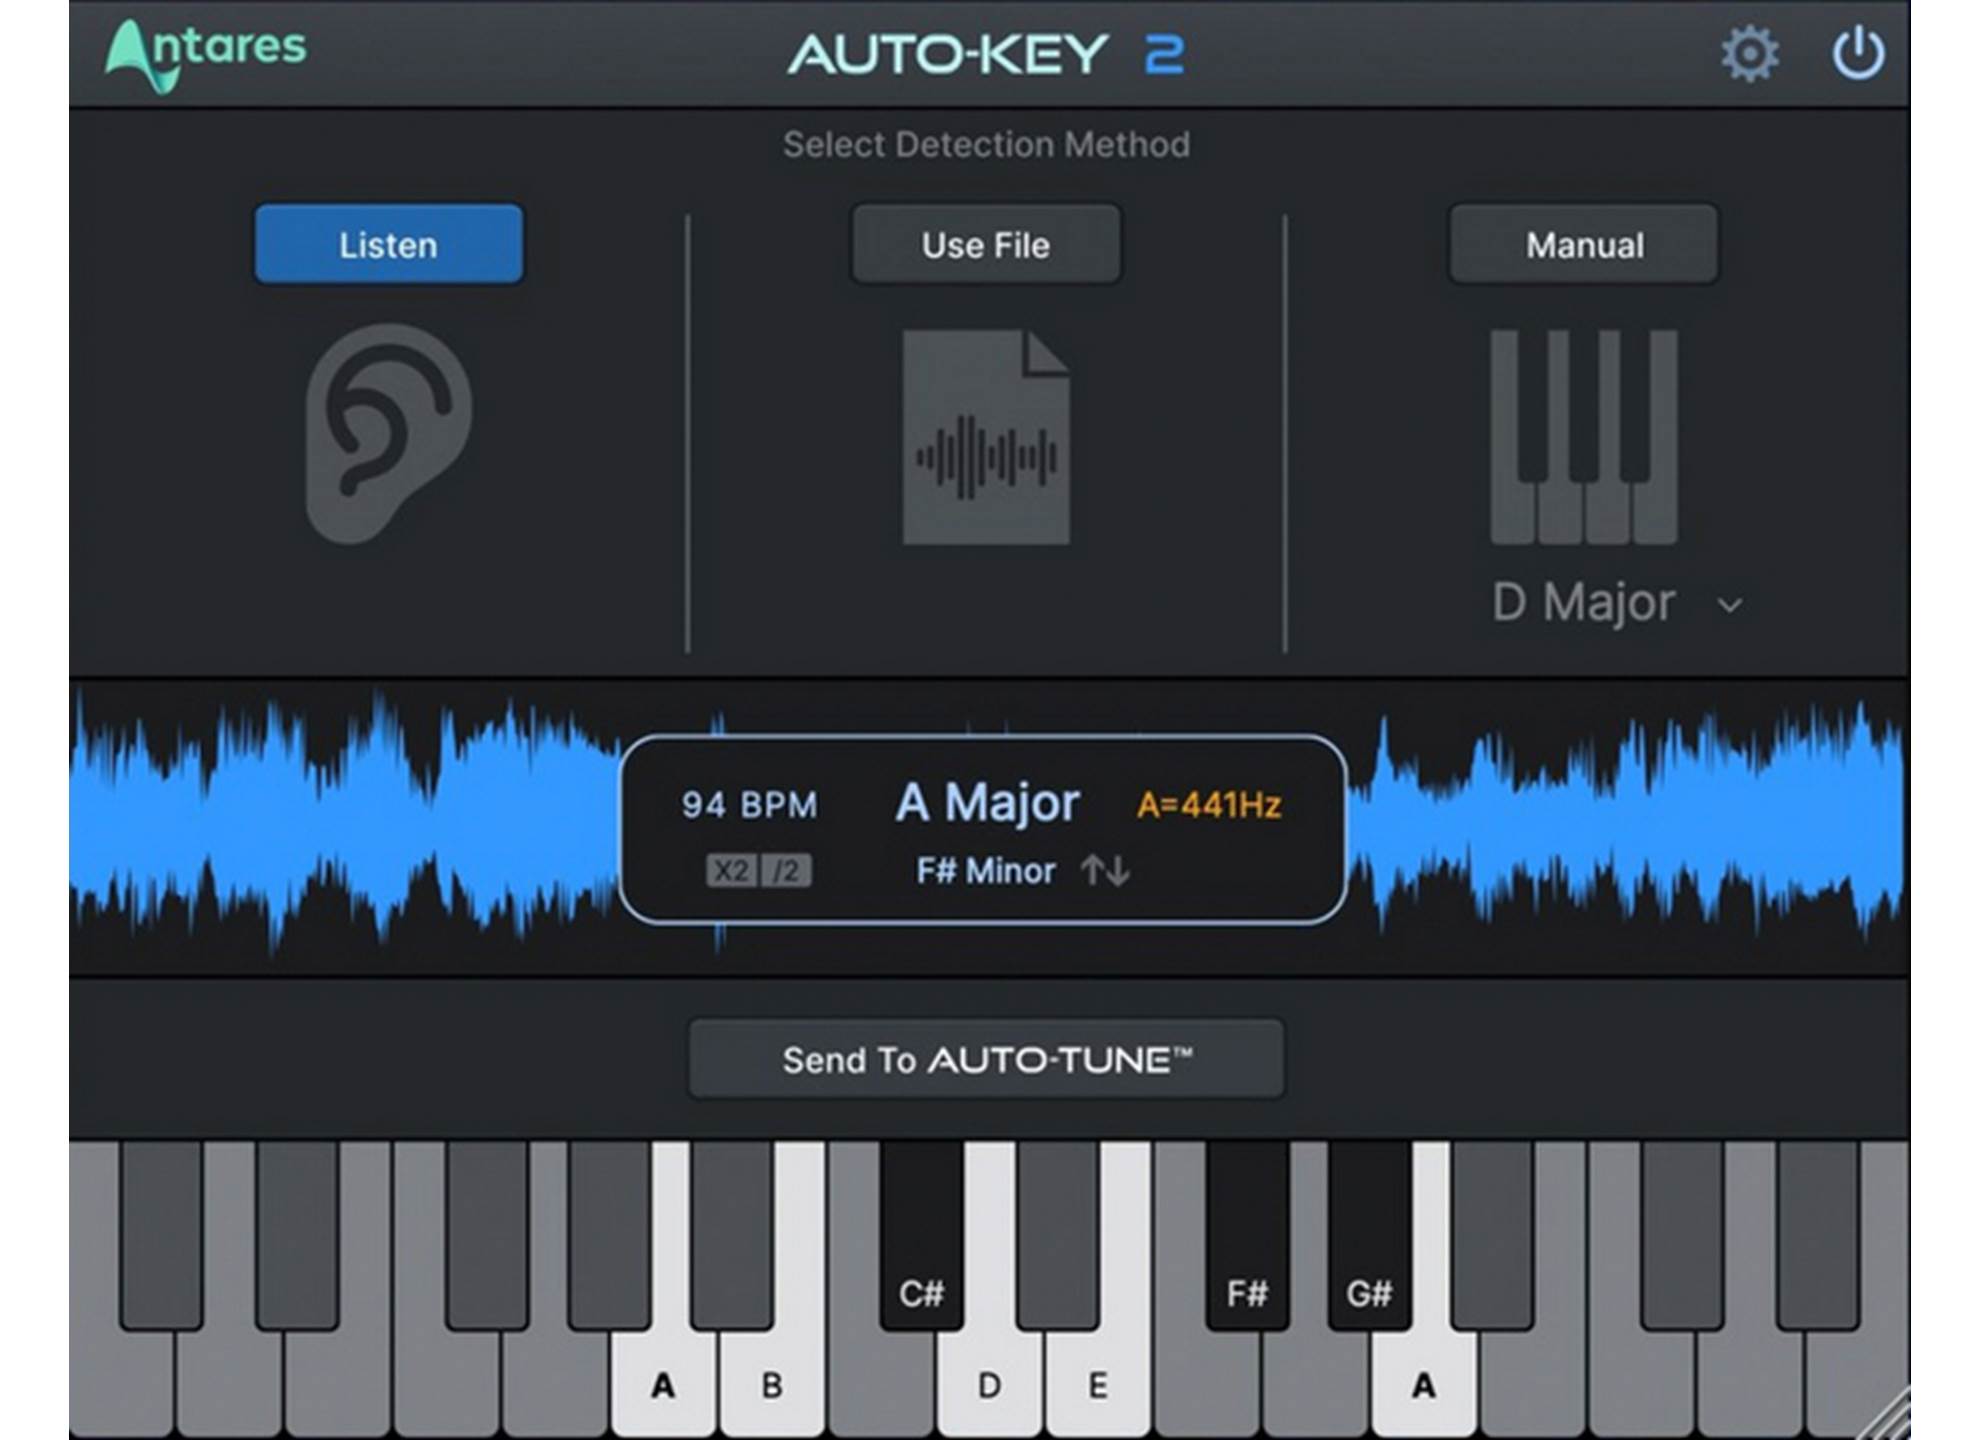
Task: Halve the tempo with /2 button
Action: tap(786, 871)
